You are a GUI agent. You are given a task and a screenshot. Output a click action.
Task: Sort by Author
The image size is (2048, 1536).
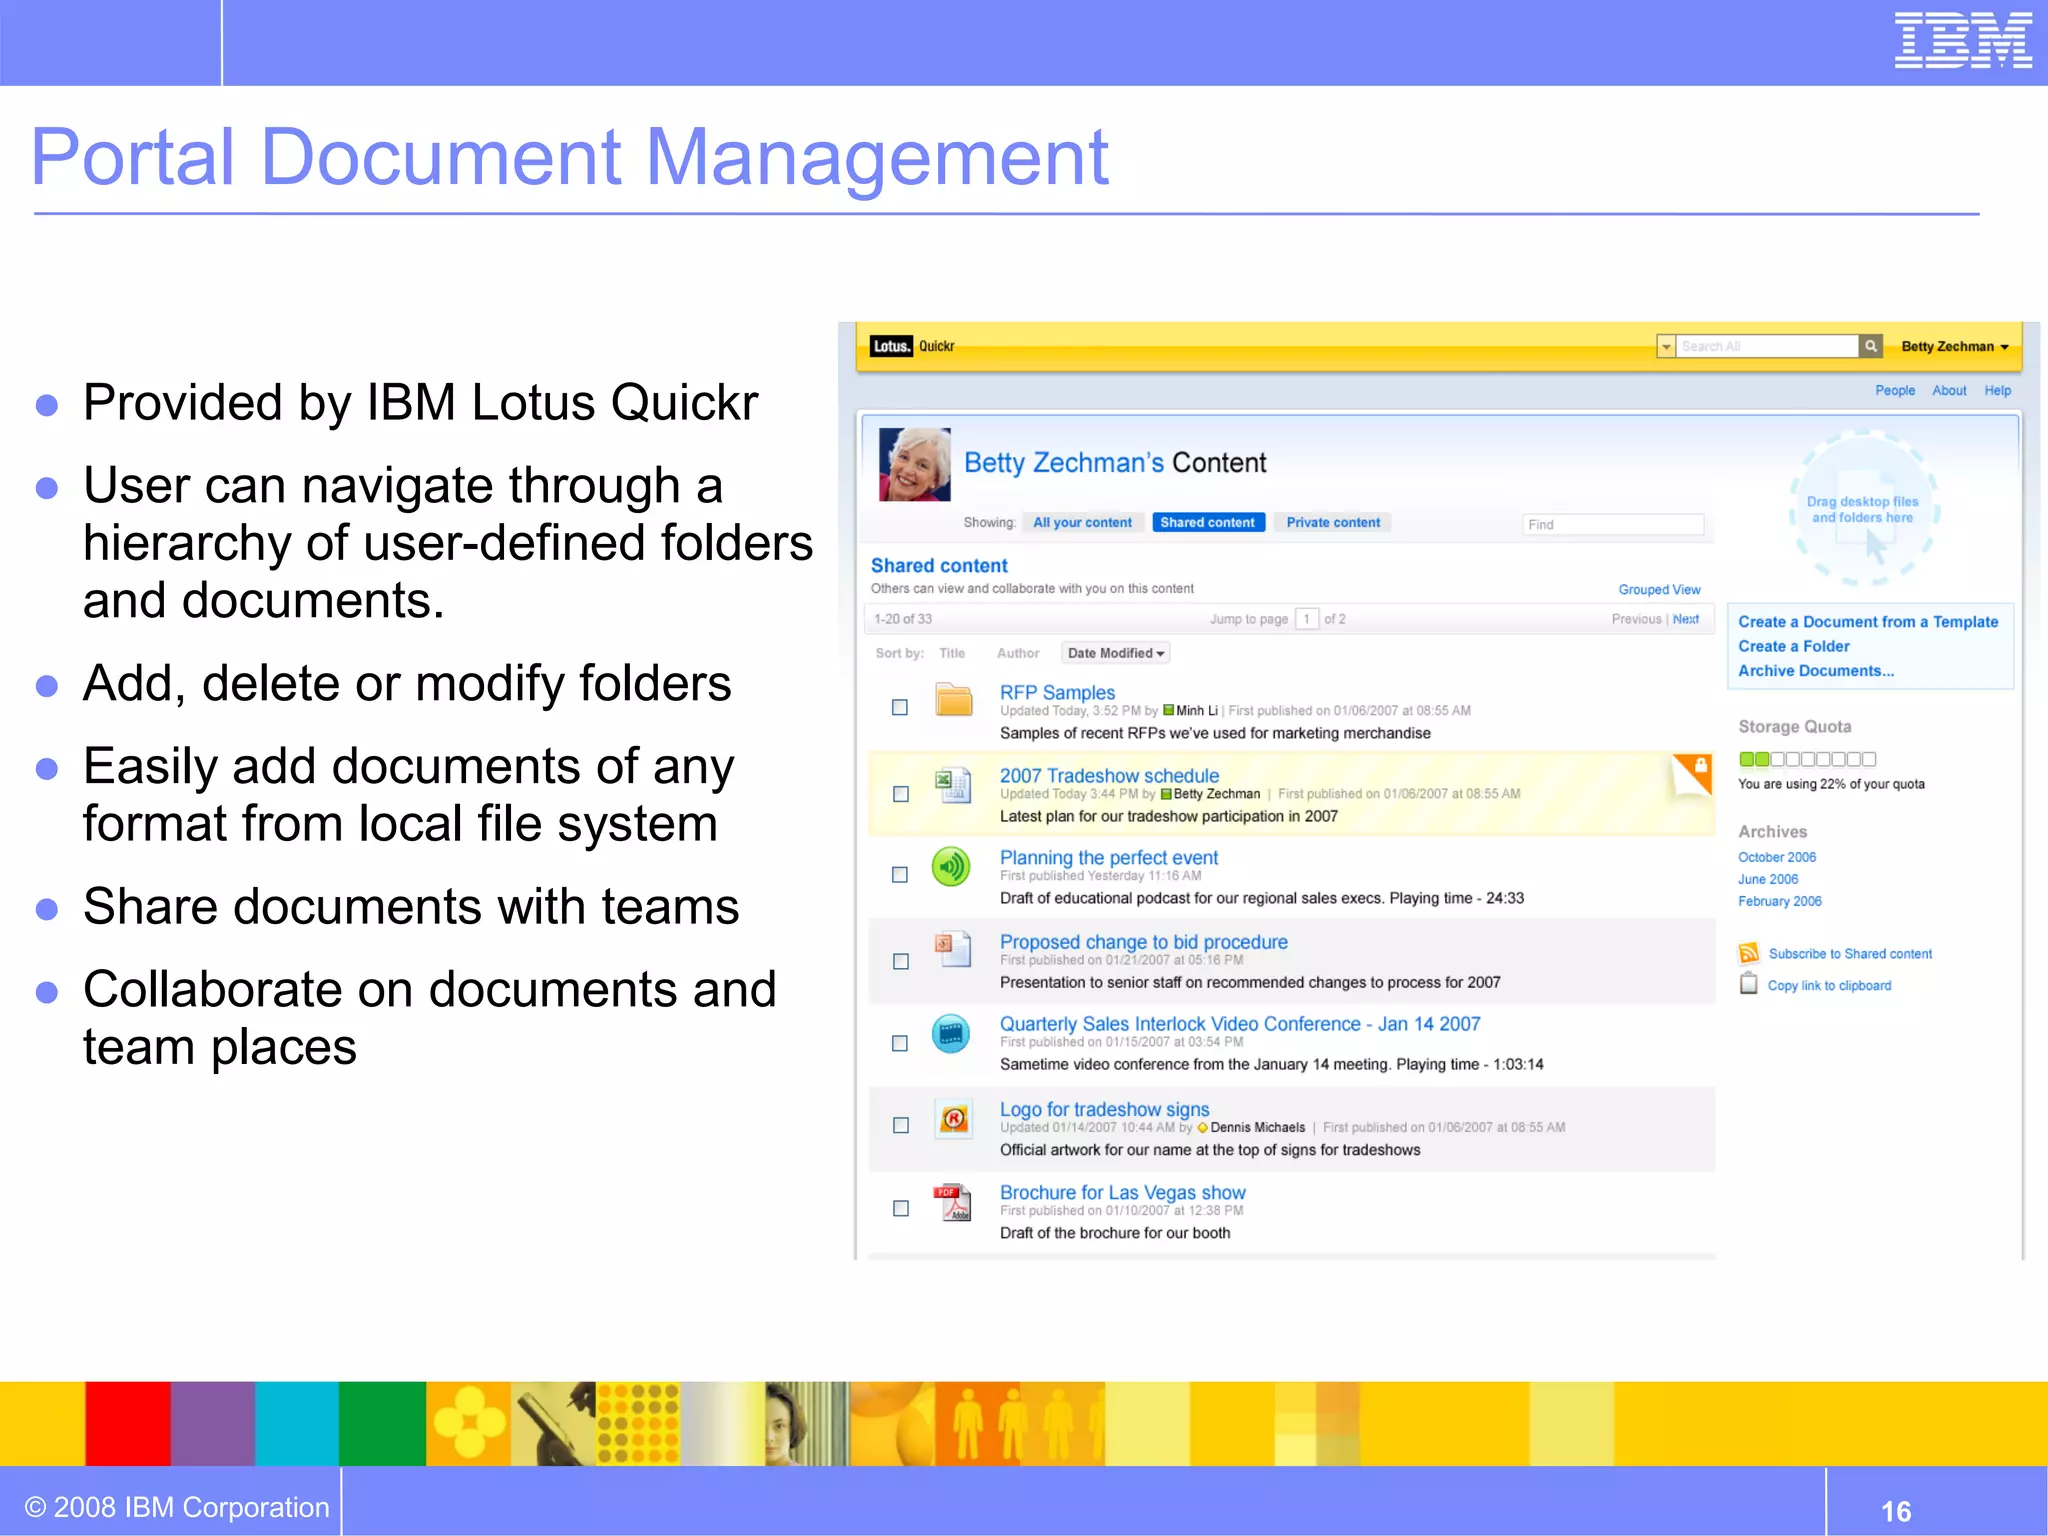[1018, 653]
